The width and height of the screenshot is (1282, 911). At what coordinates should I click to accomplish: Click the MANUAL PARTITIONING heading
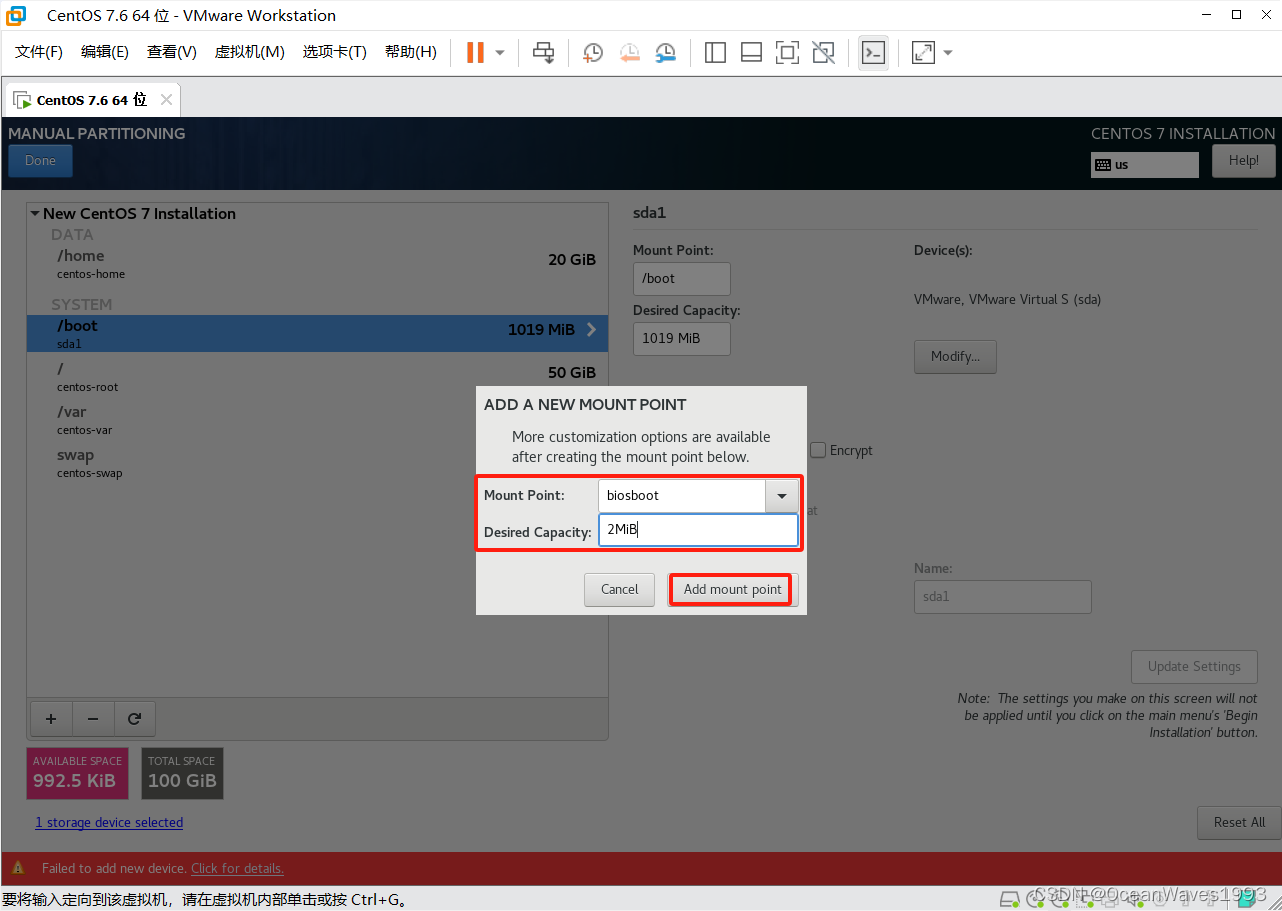click(x=97, y=133)
